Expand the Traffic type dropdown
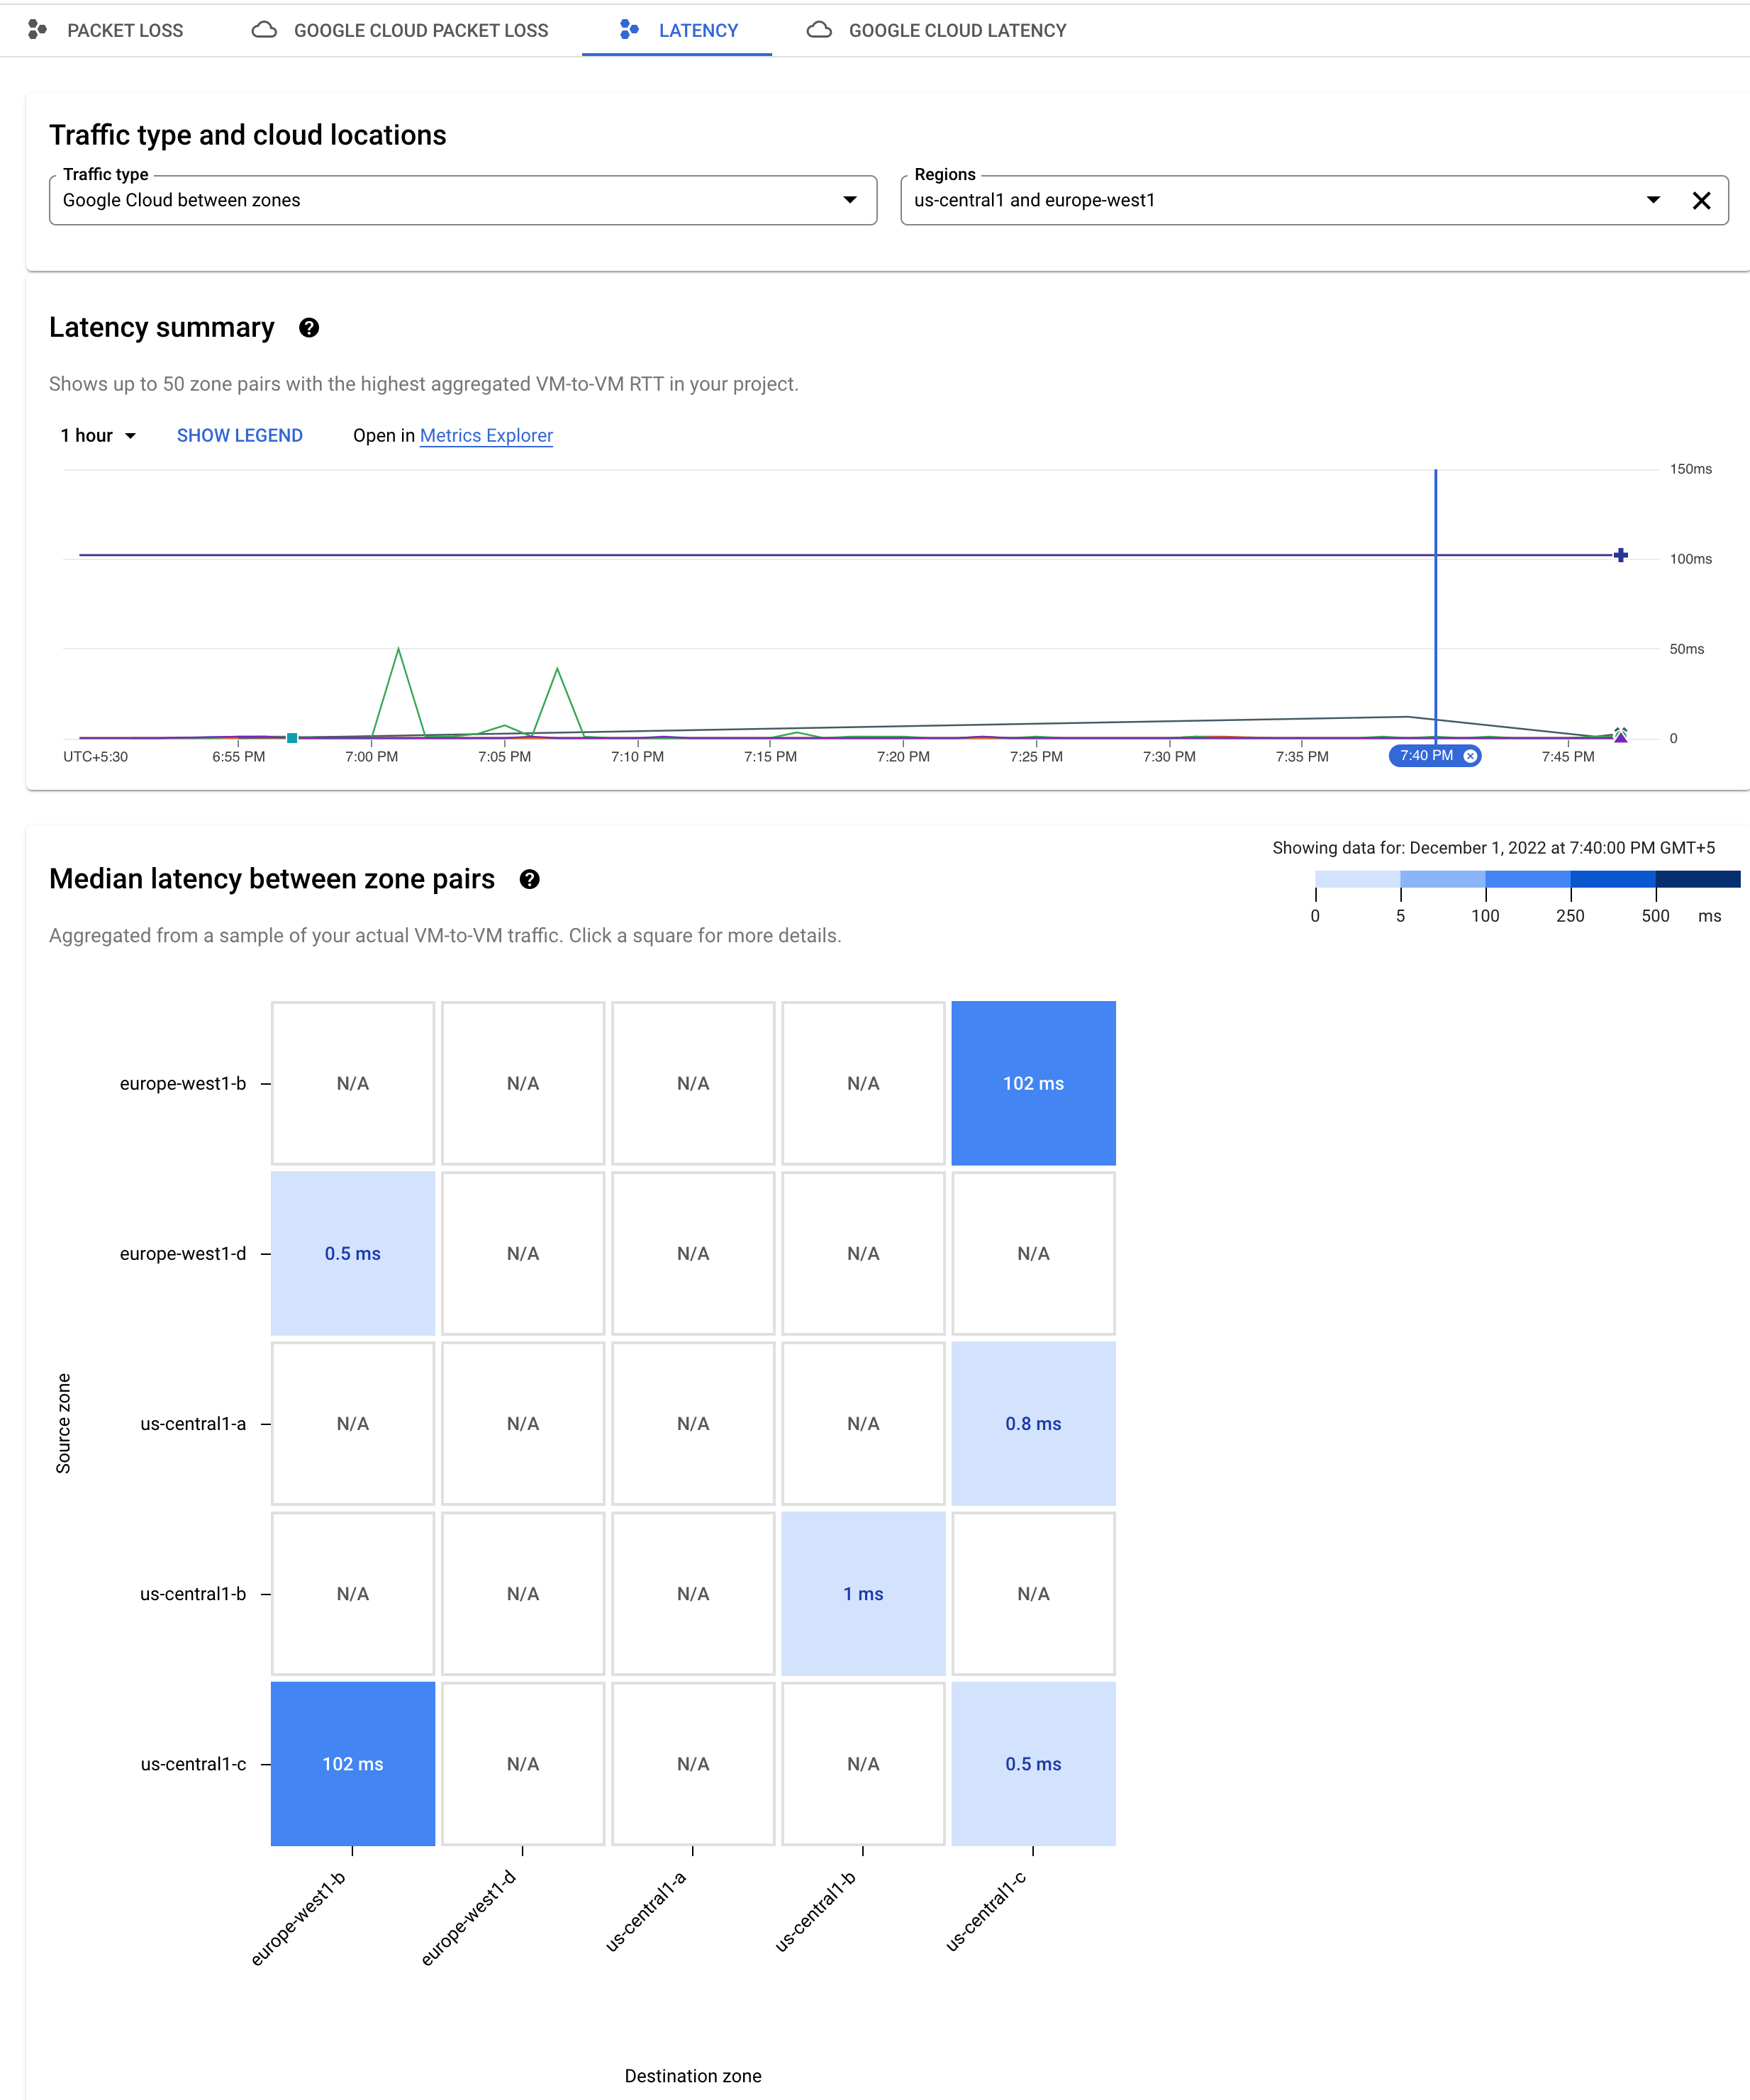The width and height of the screenshot is (1750, 2100). coord(849,200)
